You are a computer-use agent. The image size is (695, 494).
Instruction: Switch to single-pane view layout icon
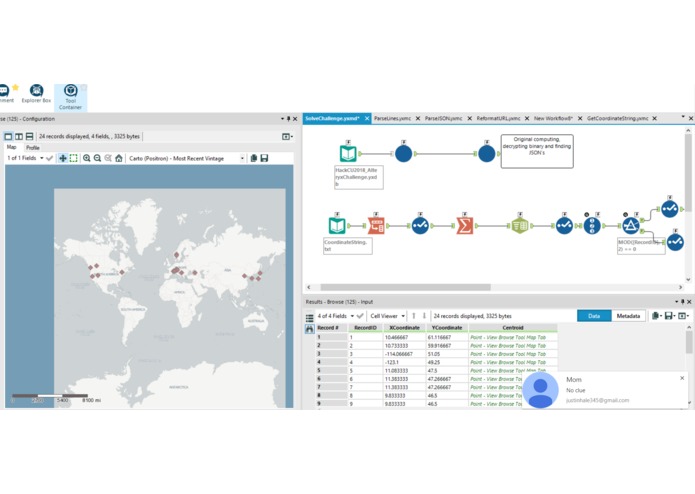8,136
